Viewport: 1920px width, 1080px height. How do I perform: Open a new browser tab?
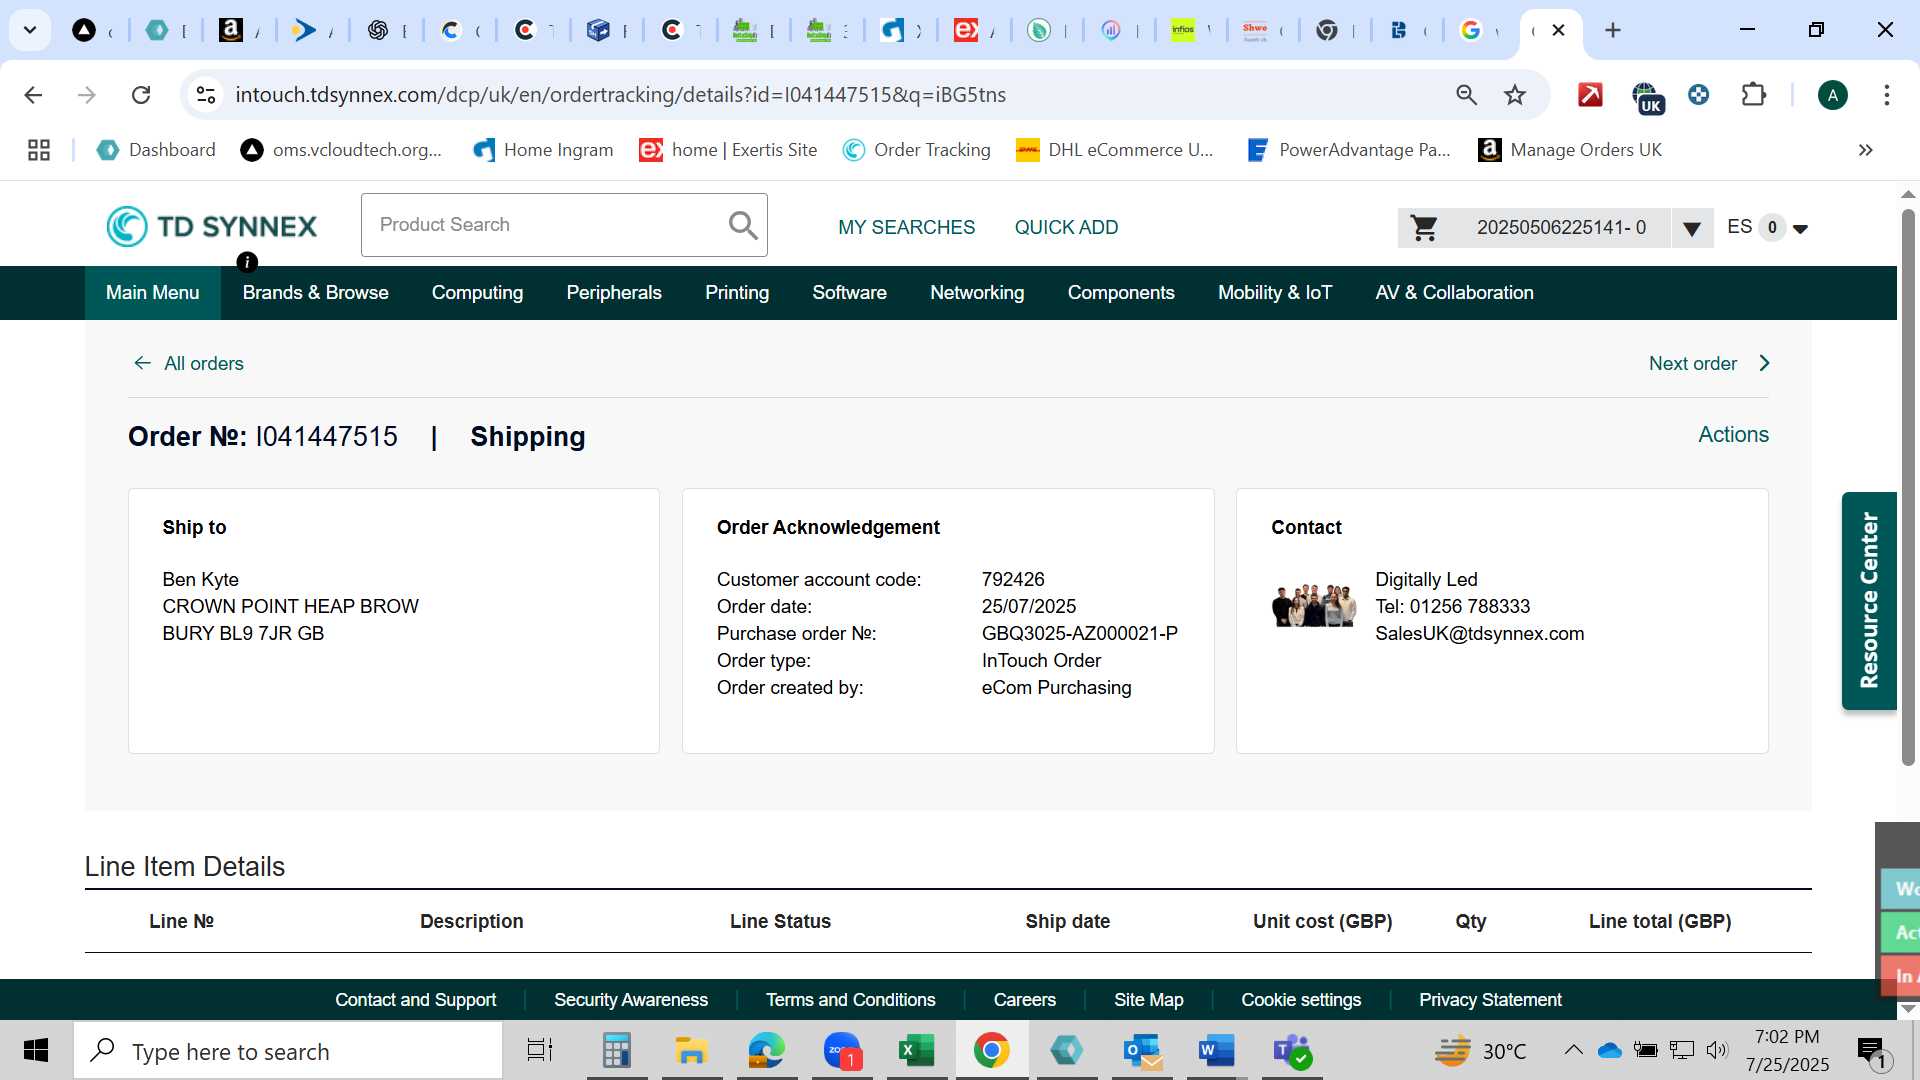click(x=1612, y=30)
